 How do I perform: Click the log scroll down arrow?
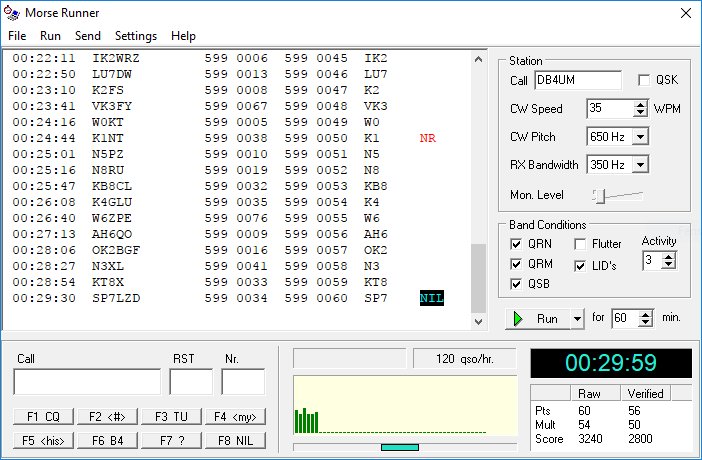click(479, 321)
